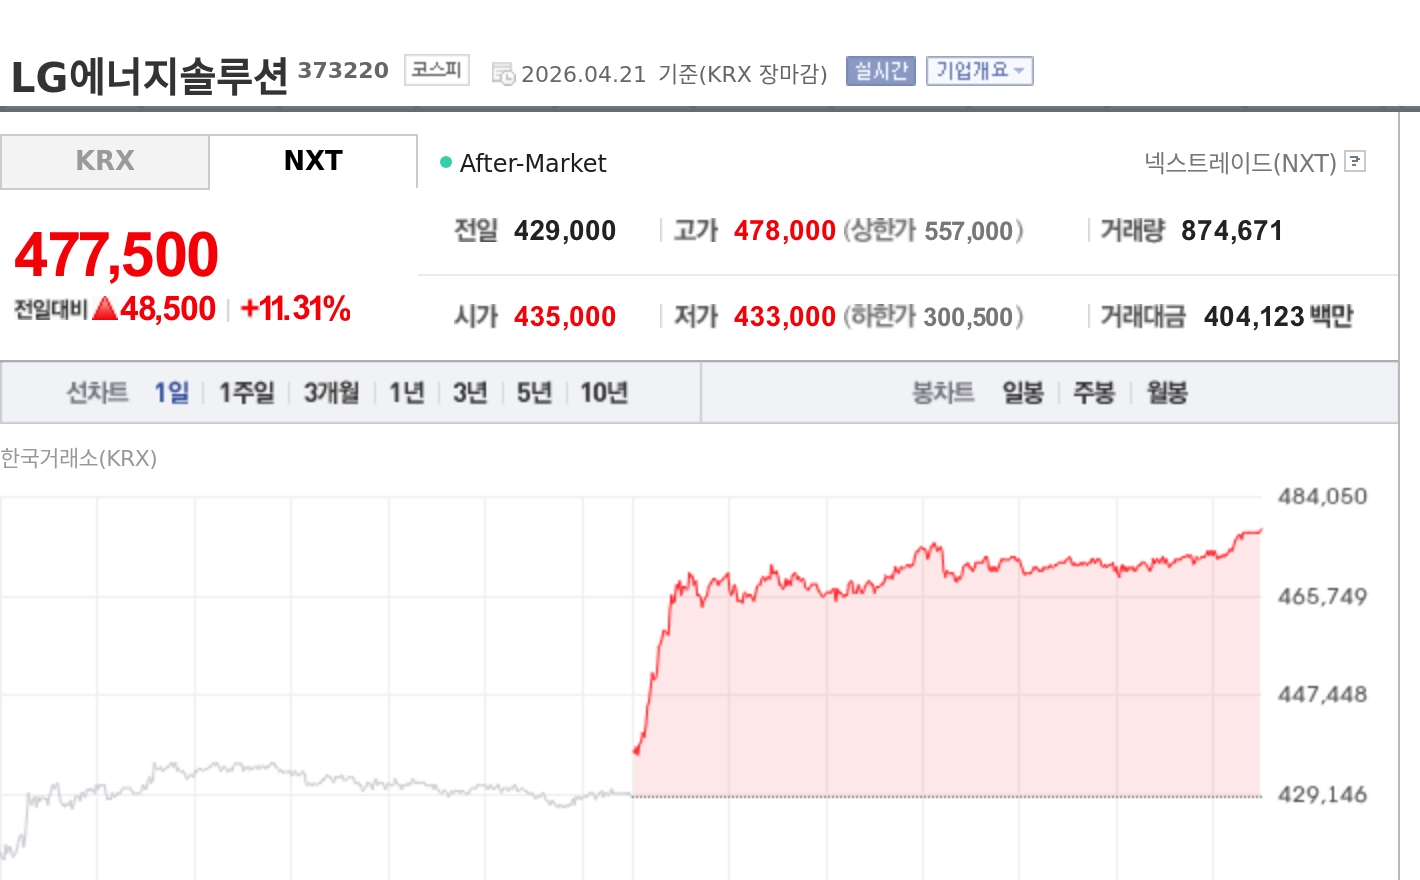Click the red up-triangle price change icon
This screenshot has height=880, width=1420.
pos(105,309)
